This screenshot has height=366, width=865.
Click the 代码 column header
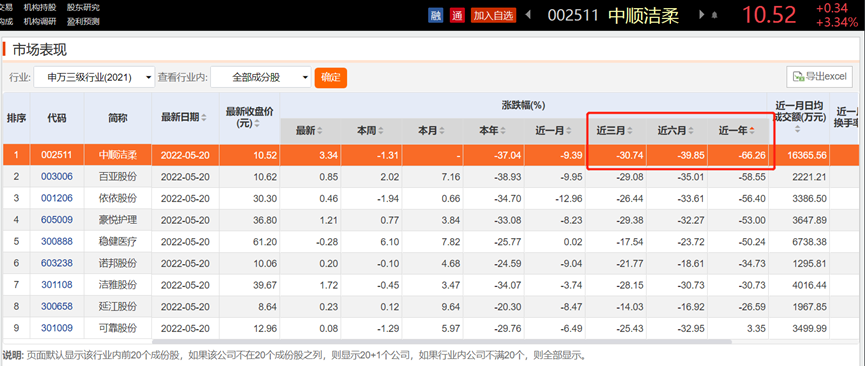(x=57, y=118)
